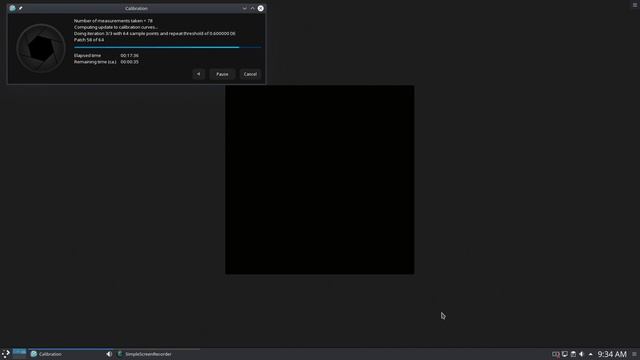
Task: Open the network connections tray icon
Action: coord(556,354)
